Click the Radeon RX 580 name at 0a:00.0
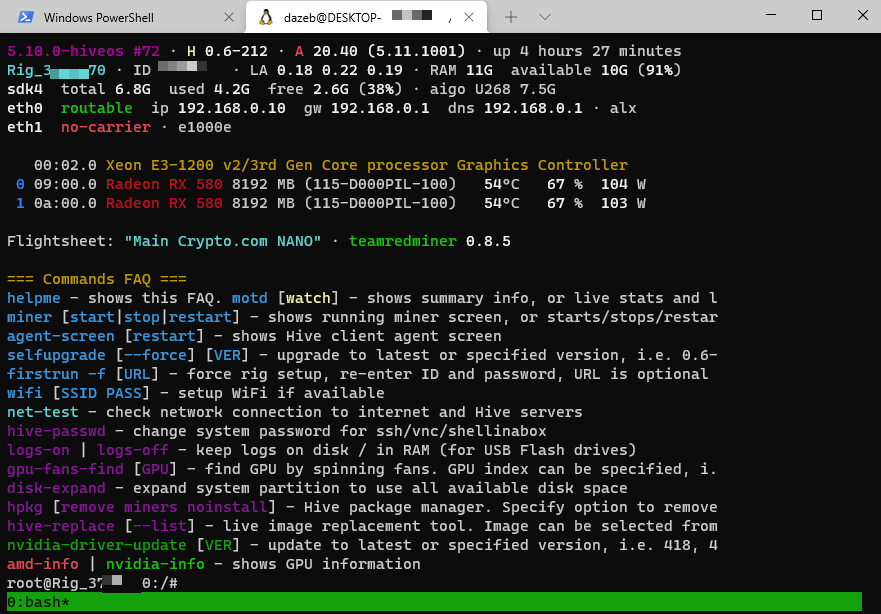Screen dimensions: 881x614 (164, 203)
